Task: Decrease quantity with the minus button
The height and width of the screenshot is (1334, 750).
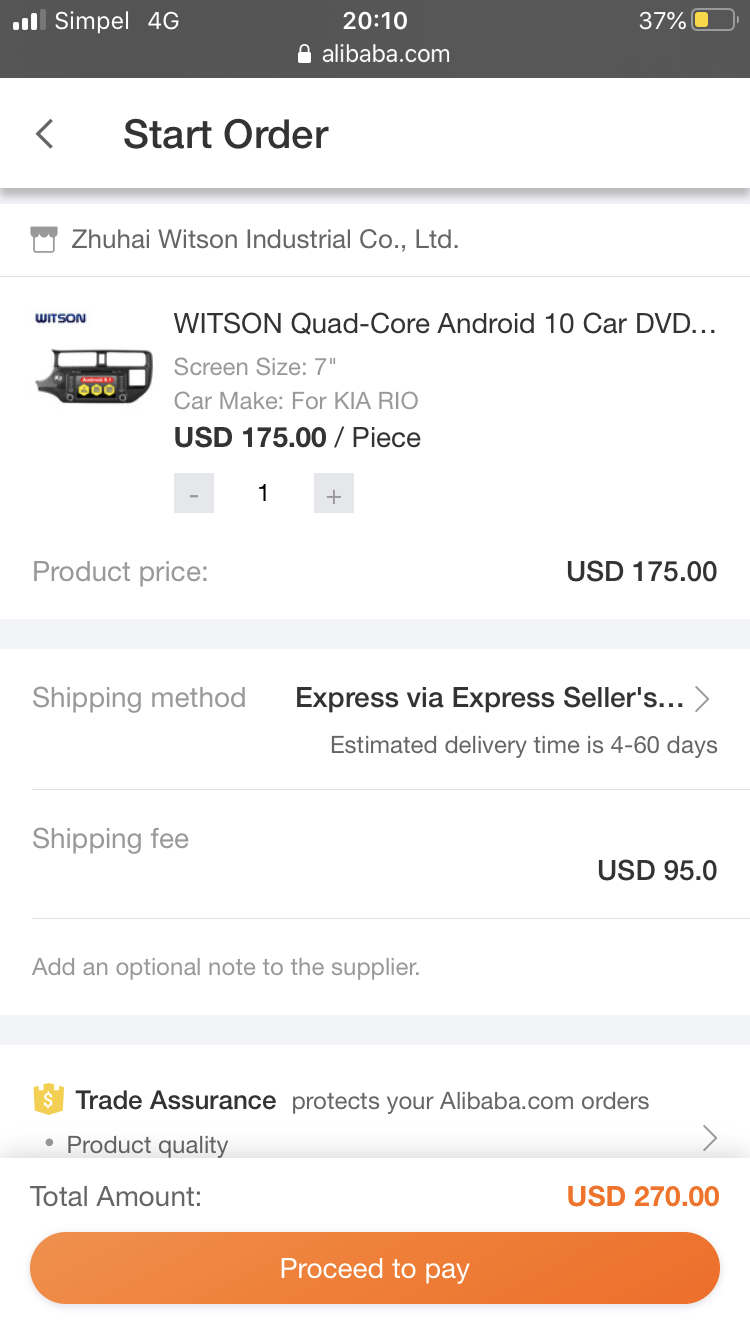Action: point(194,494)
